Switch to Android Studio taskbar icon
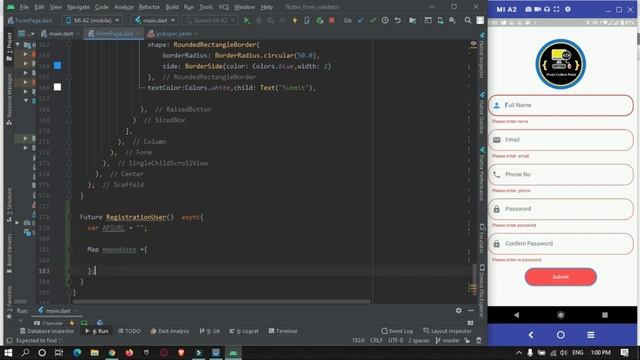 point(233,352)
